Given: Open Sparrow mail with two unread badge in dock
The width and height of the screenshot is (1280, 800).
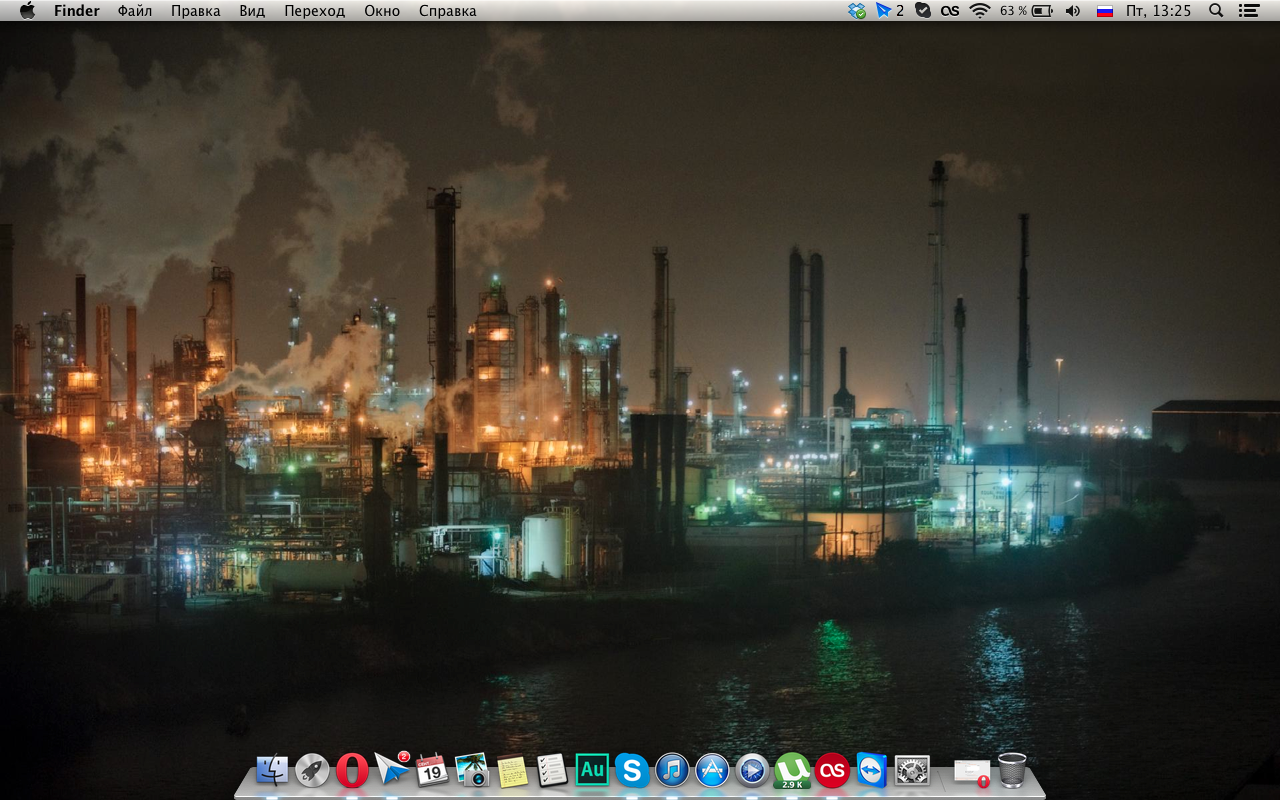Looking at the screenshot, I should (392, 769).
